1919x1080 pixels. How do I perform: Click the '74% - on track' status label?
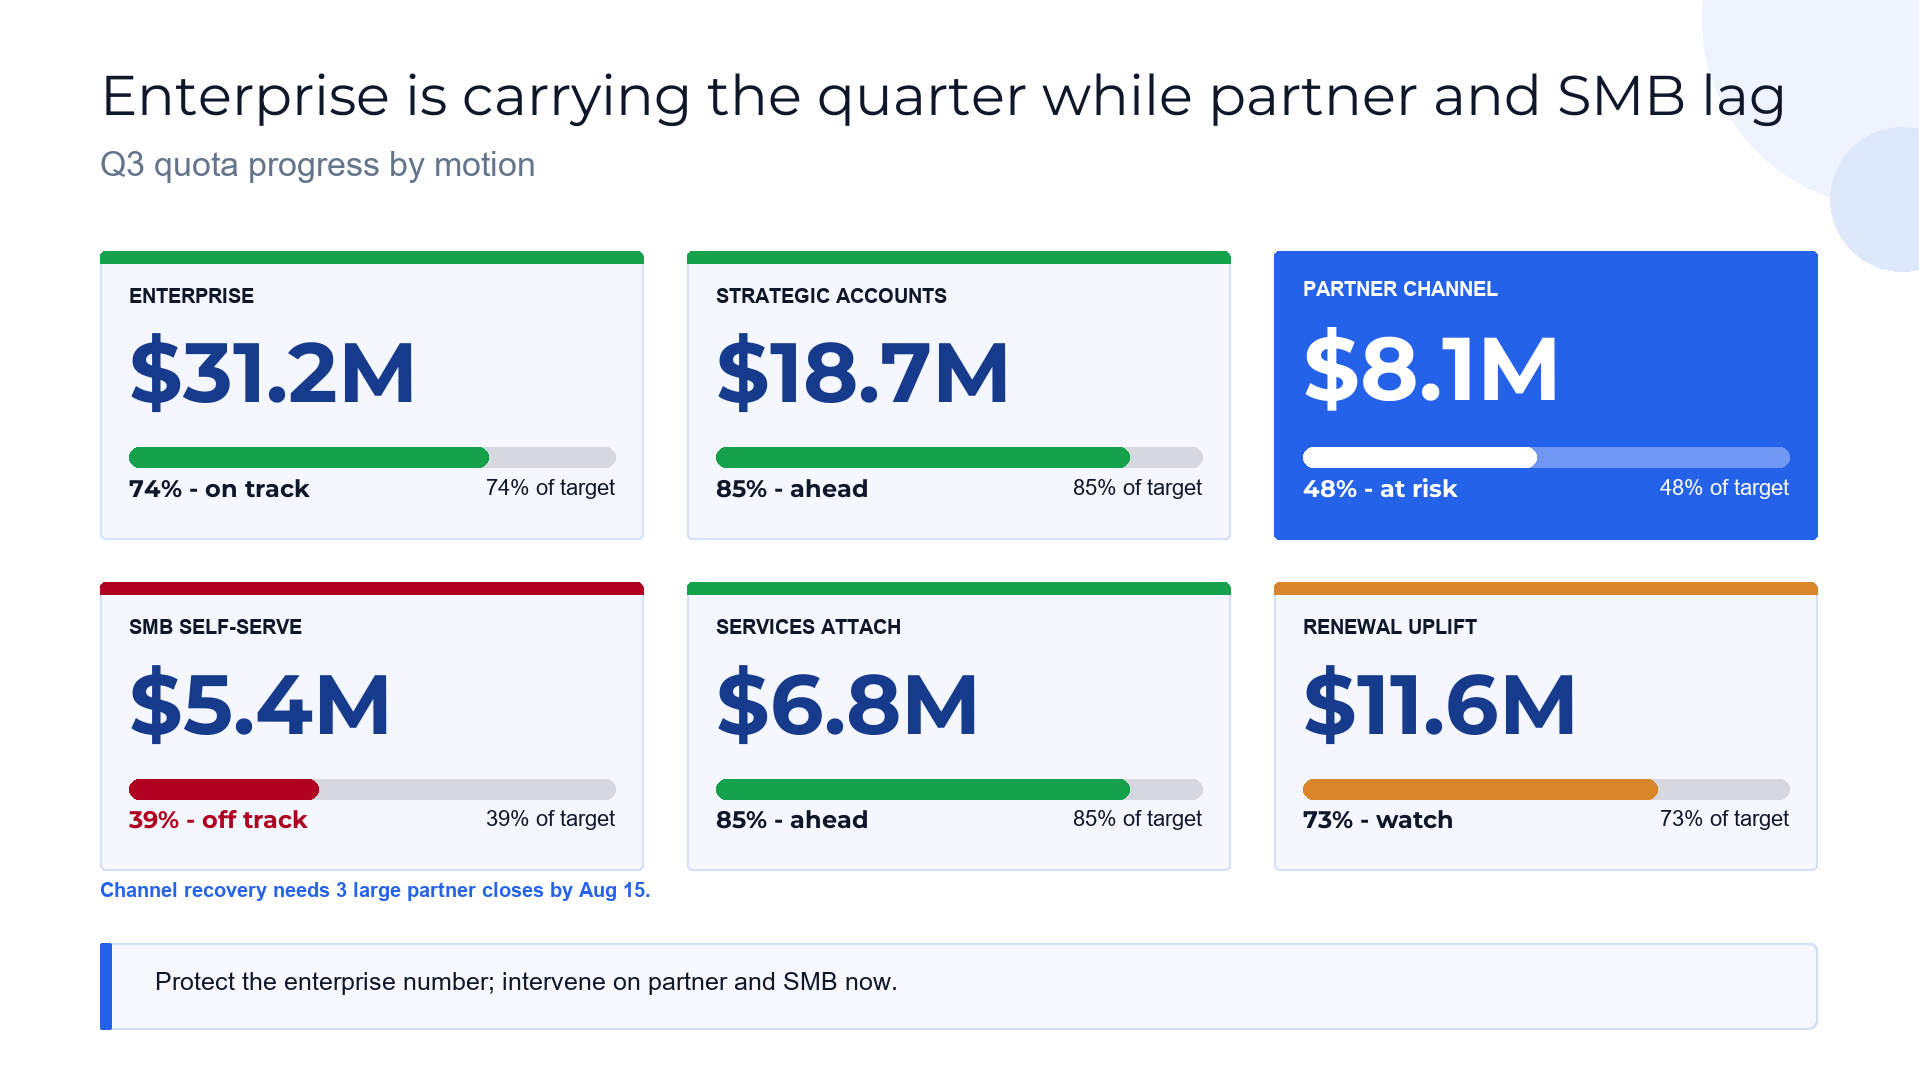[219, 489]
